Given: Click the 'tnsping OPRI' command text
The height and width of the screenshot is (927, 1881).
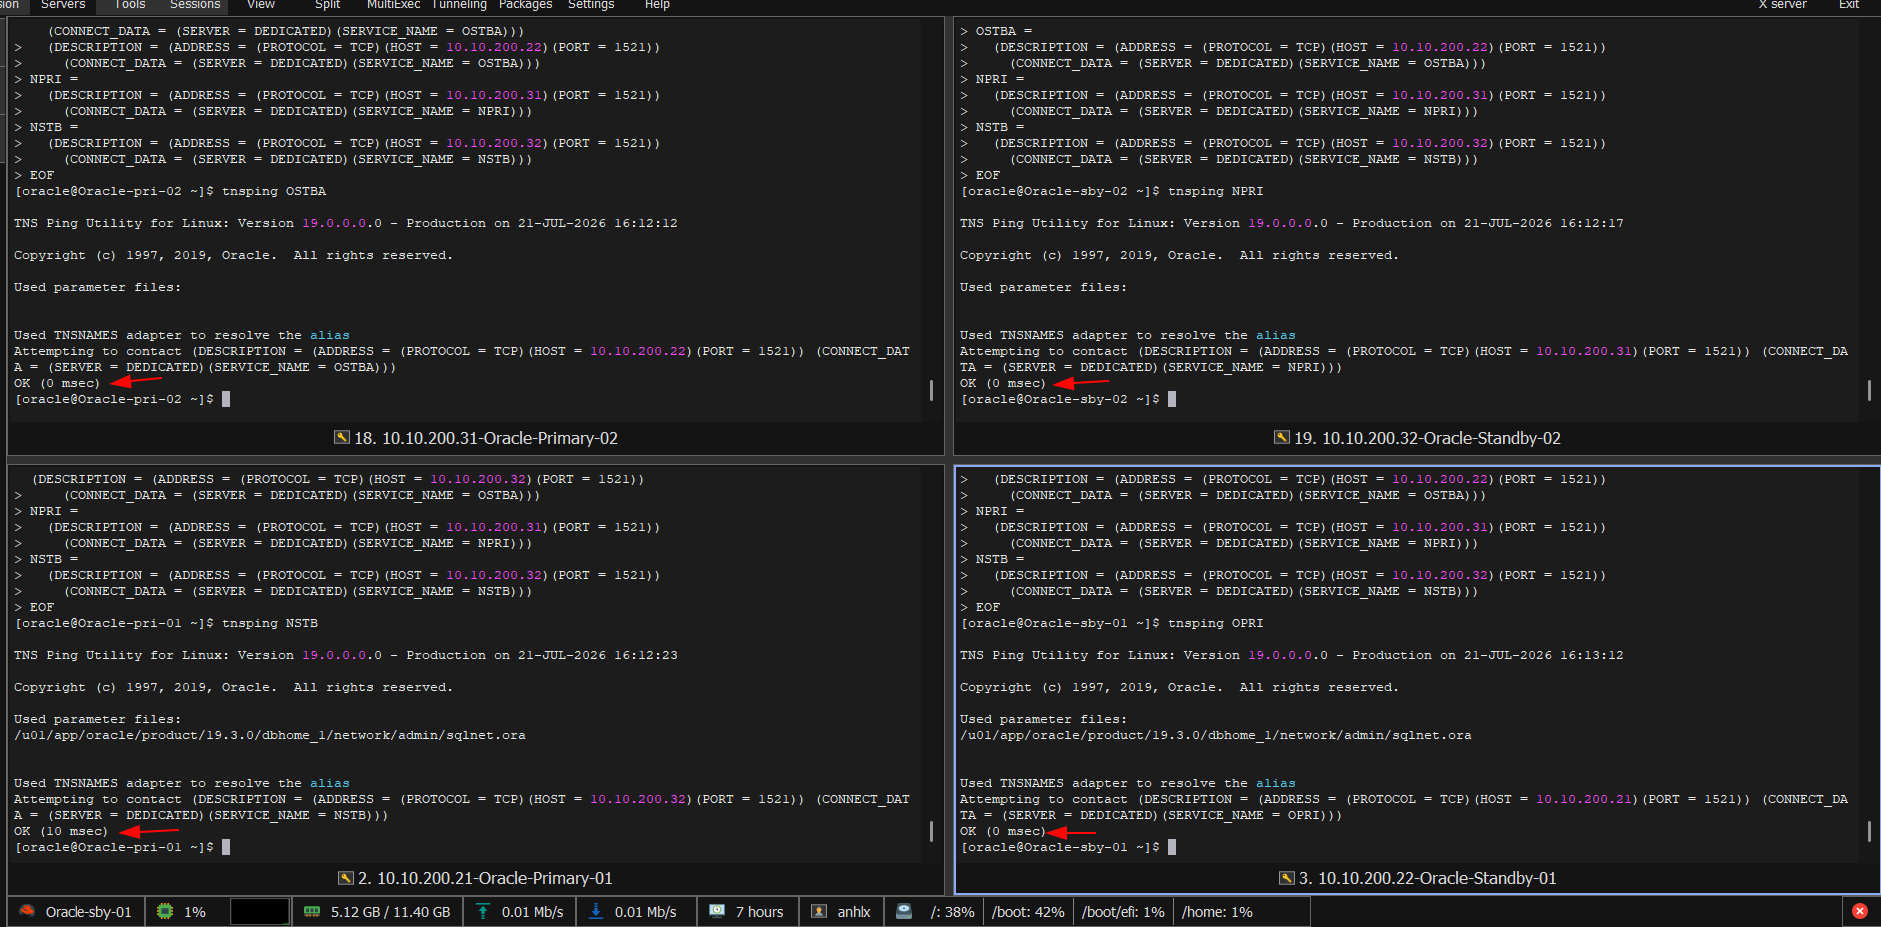Looking at the screenshot, I should point(1216,623).
